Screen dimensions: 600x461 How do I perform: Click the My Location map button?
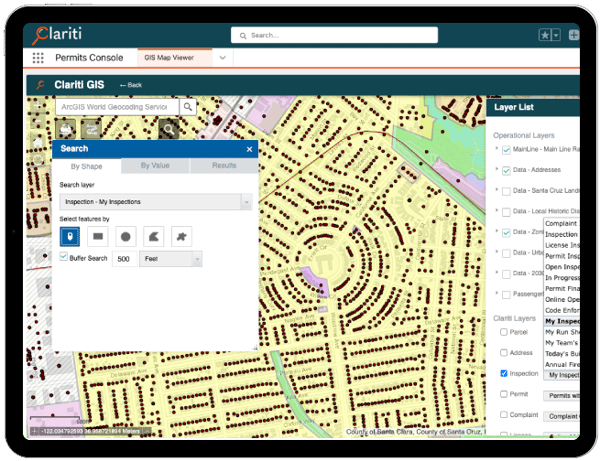pos(38,160)
